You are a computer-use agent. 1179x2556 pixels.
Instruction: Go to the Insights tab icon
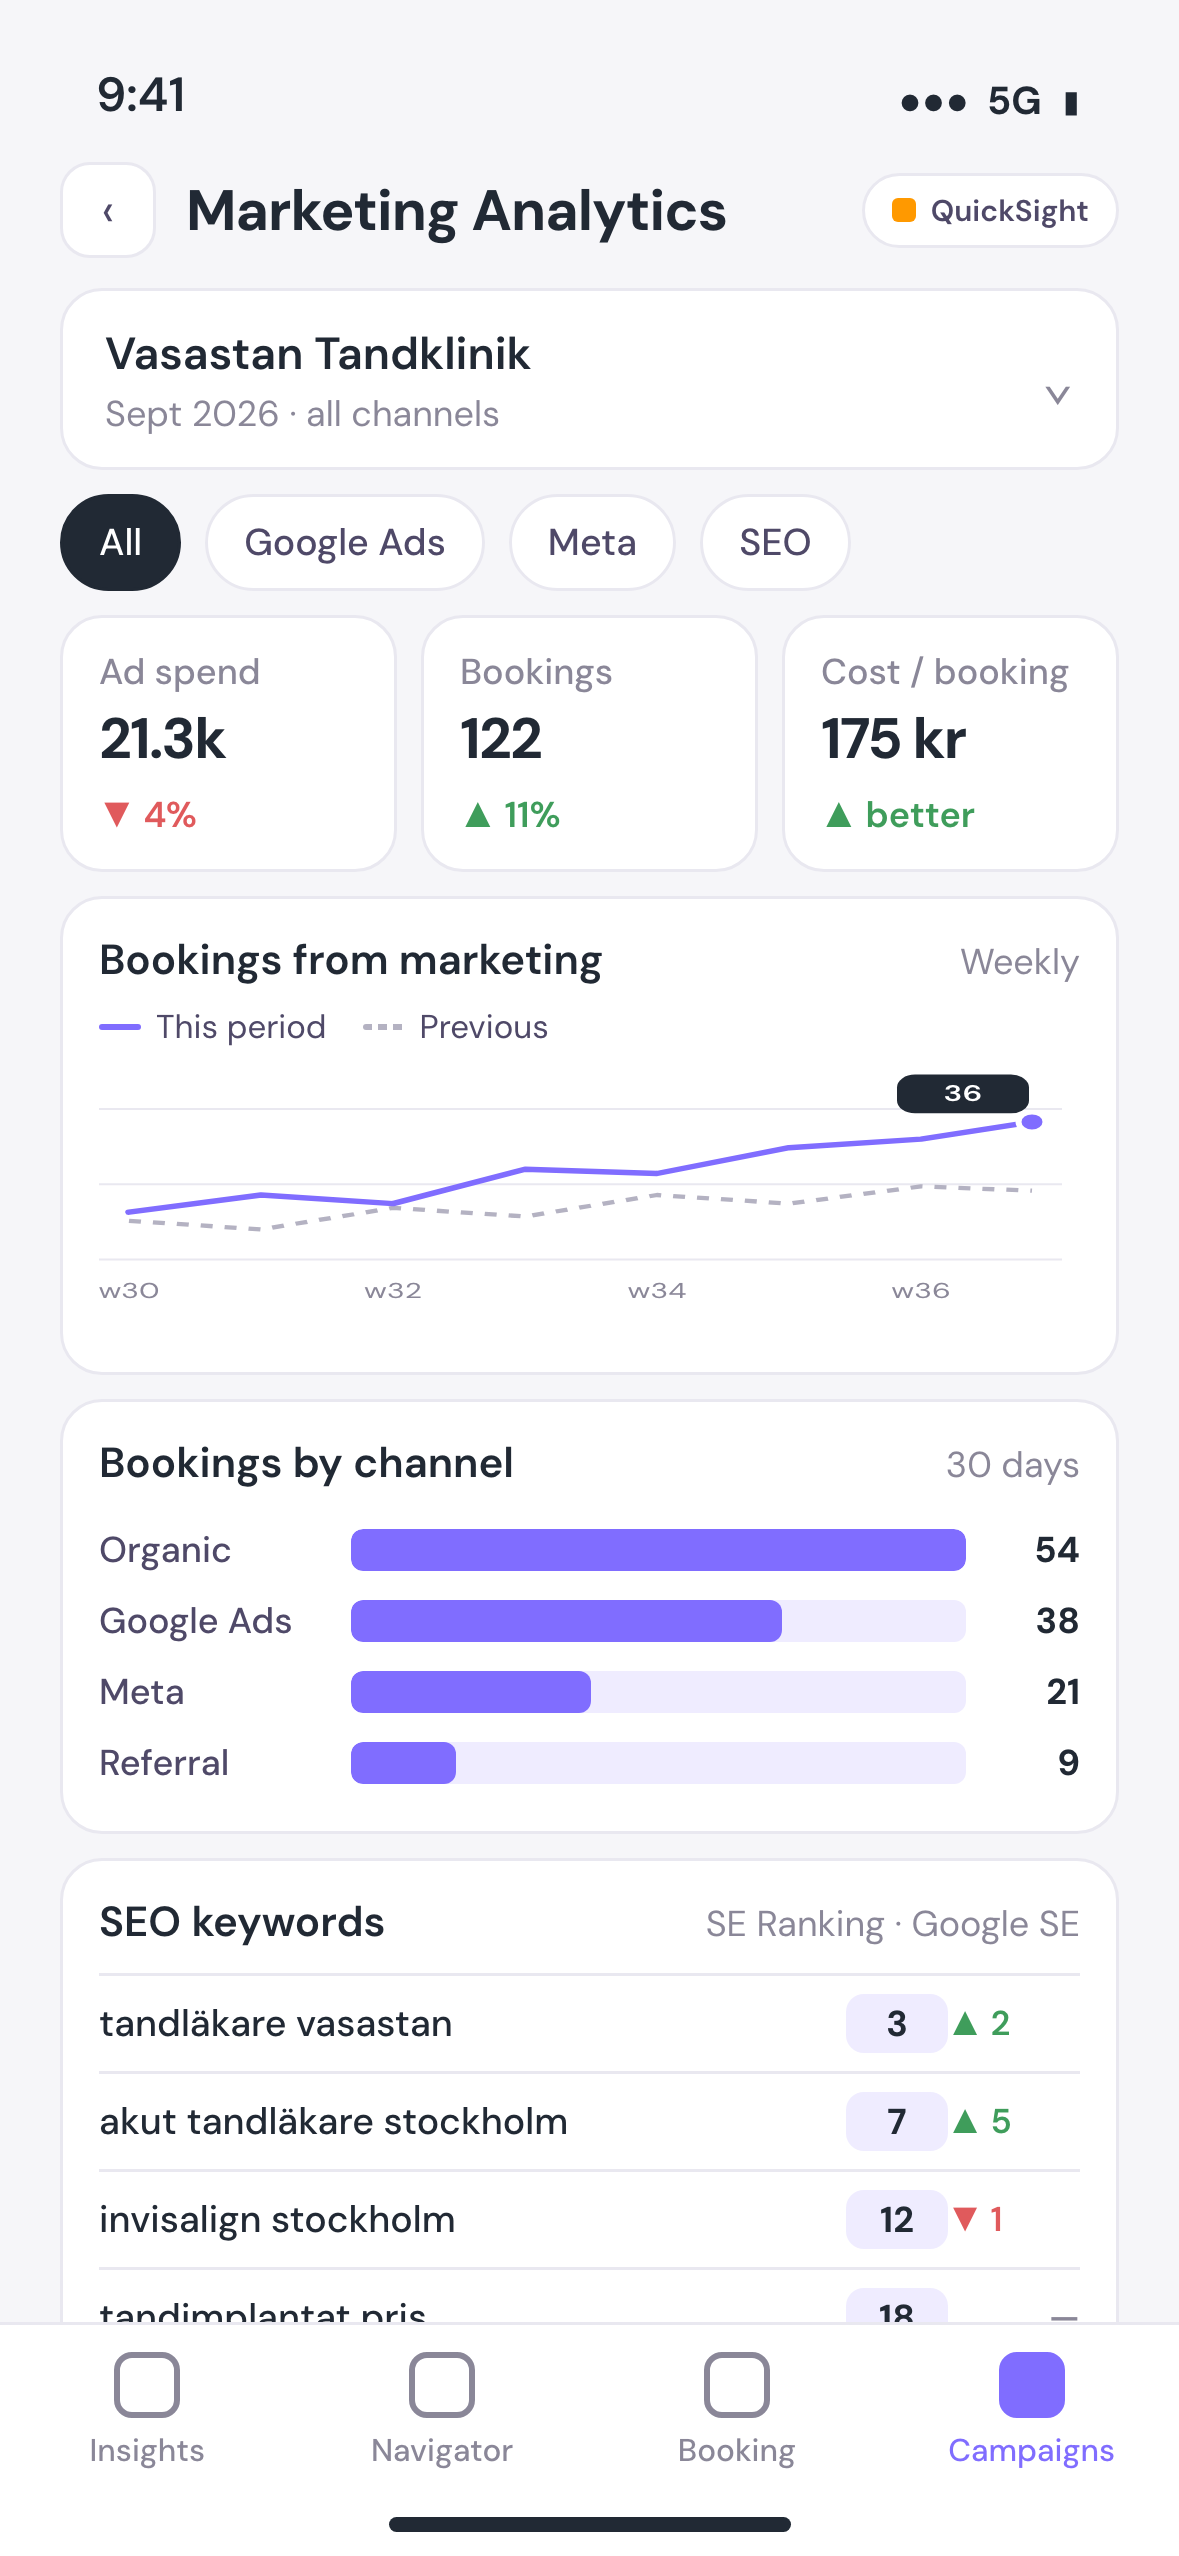pos(147,2385)
